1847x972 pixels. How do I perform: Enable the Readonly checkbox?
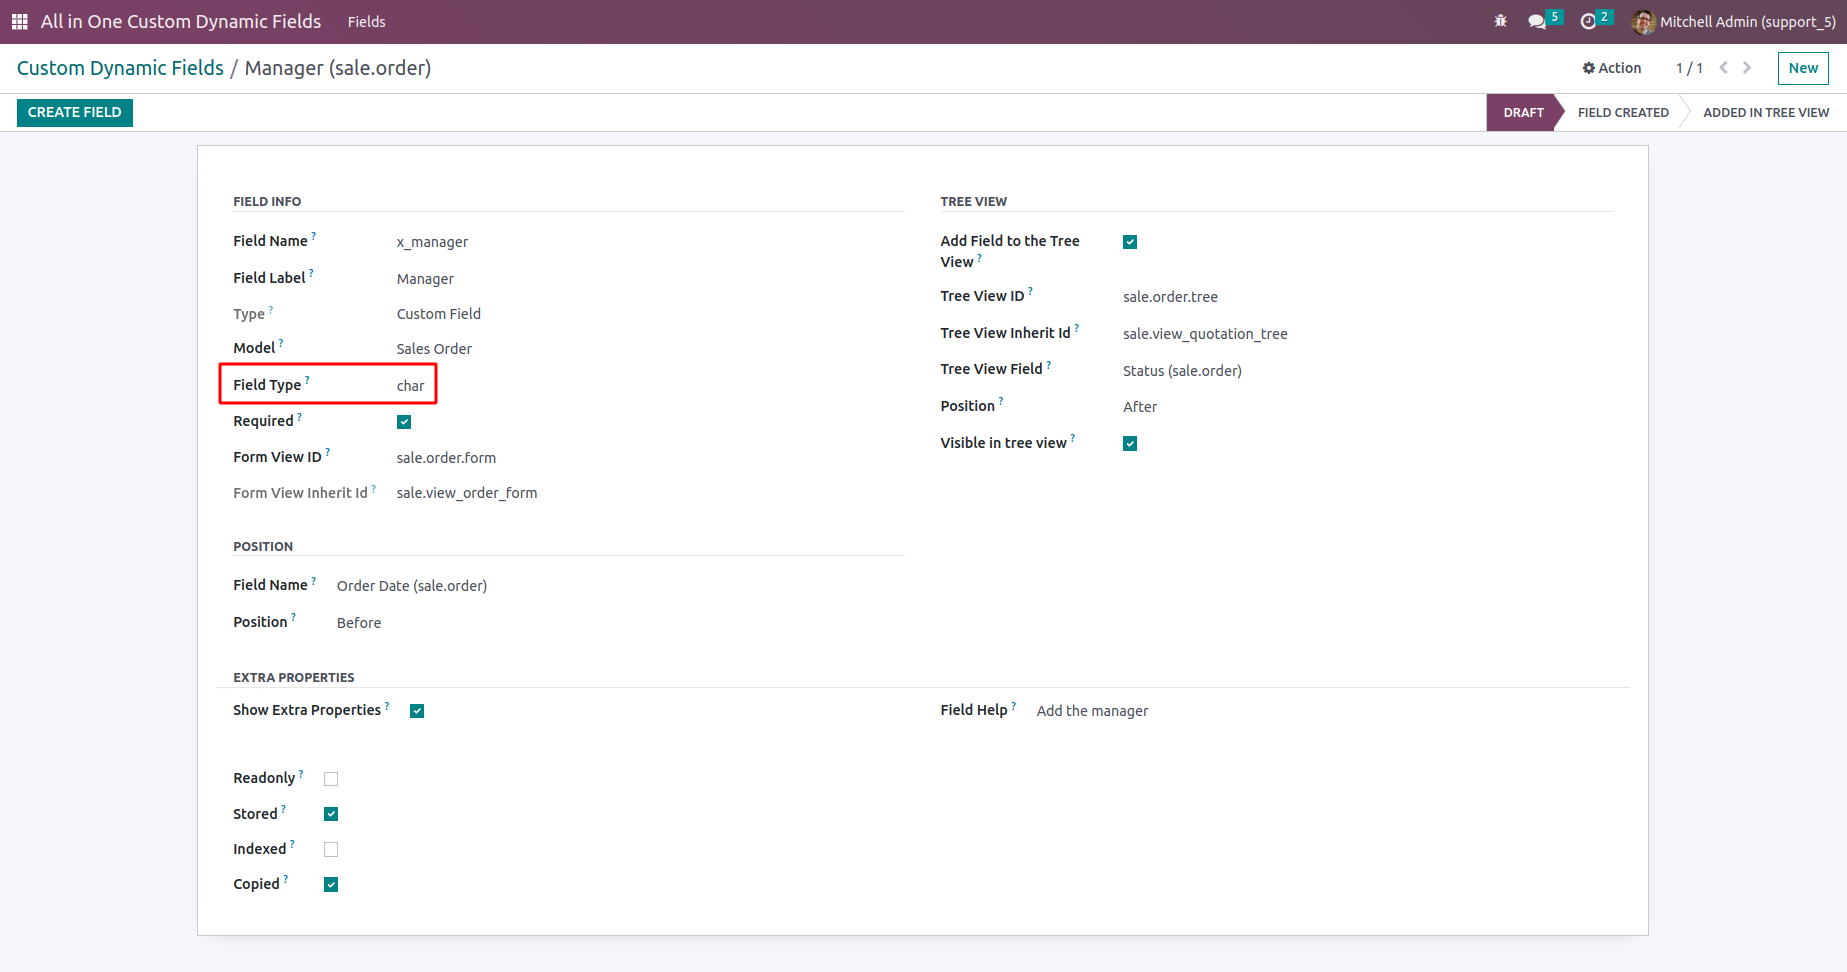(331, 779)
